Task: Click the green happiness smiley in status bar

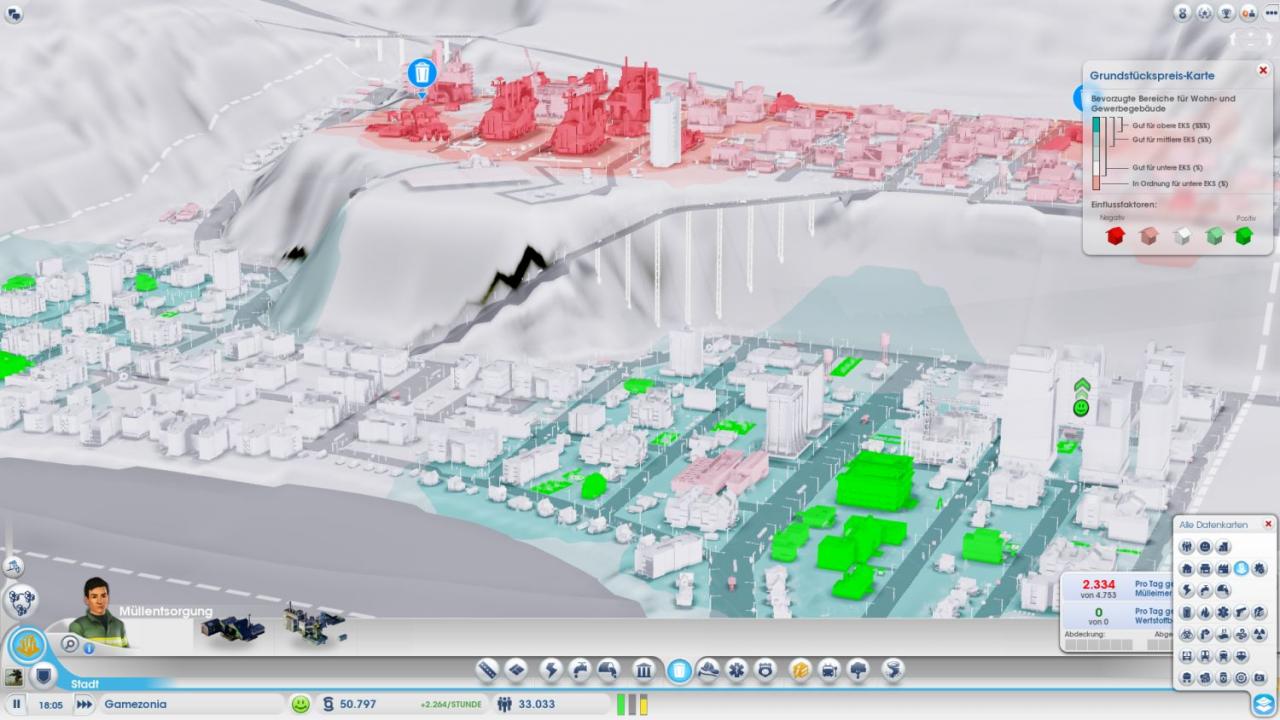Action: coord(300,704)
